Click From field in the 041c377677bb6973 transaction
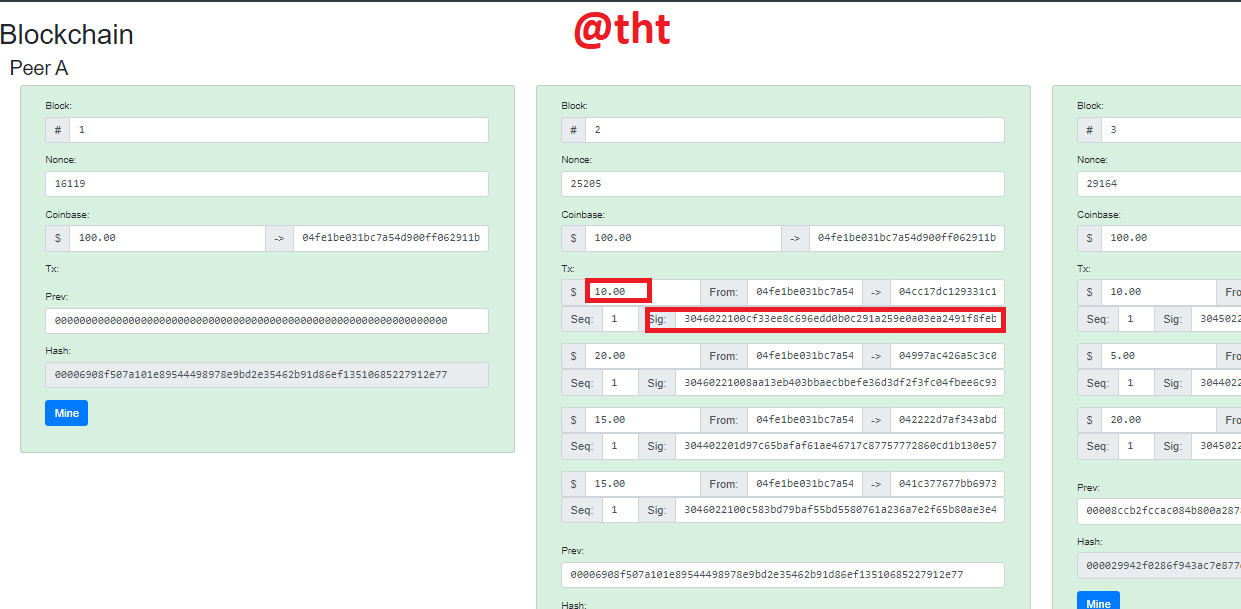The image size is (1241, 609). pos(805,484)
